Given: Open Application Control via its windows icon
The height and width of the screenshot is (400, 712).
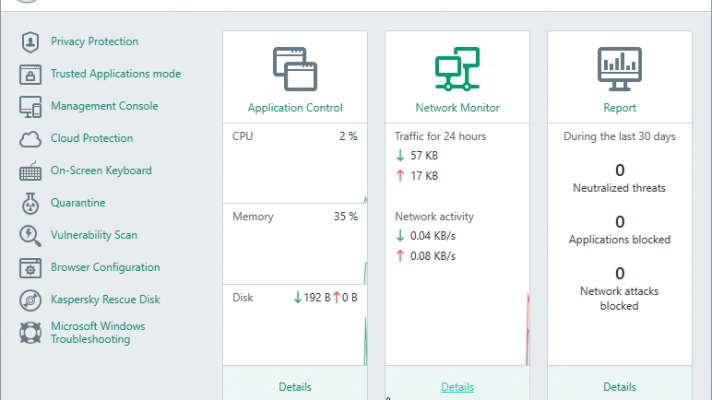Looking at the screenshot, I should click(x=295, y=68).
